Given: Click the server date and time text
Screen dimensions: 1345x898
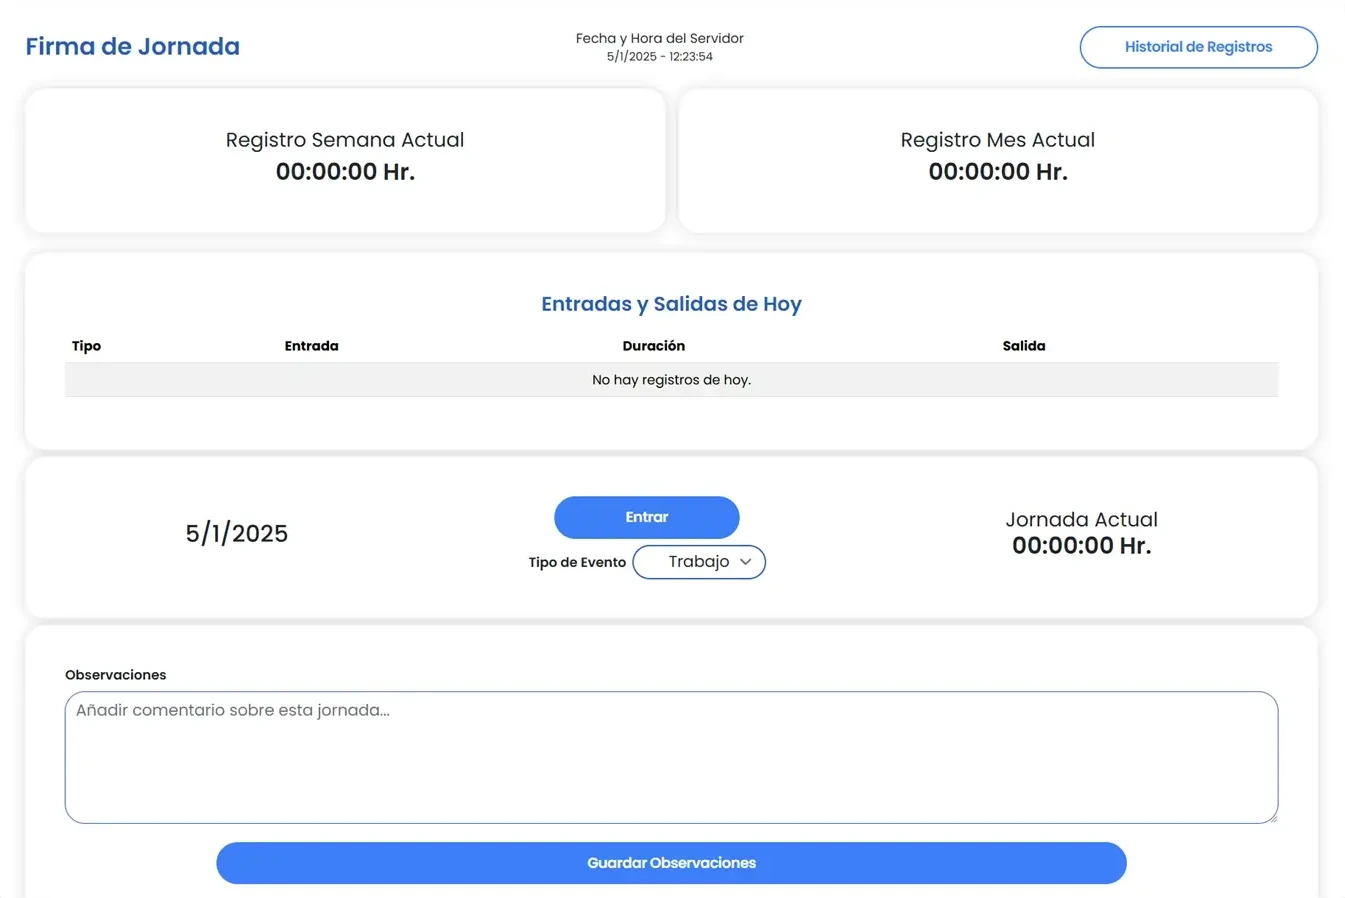Looking at the screenshot, I should pos(658,47).
